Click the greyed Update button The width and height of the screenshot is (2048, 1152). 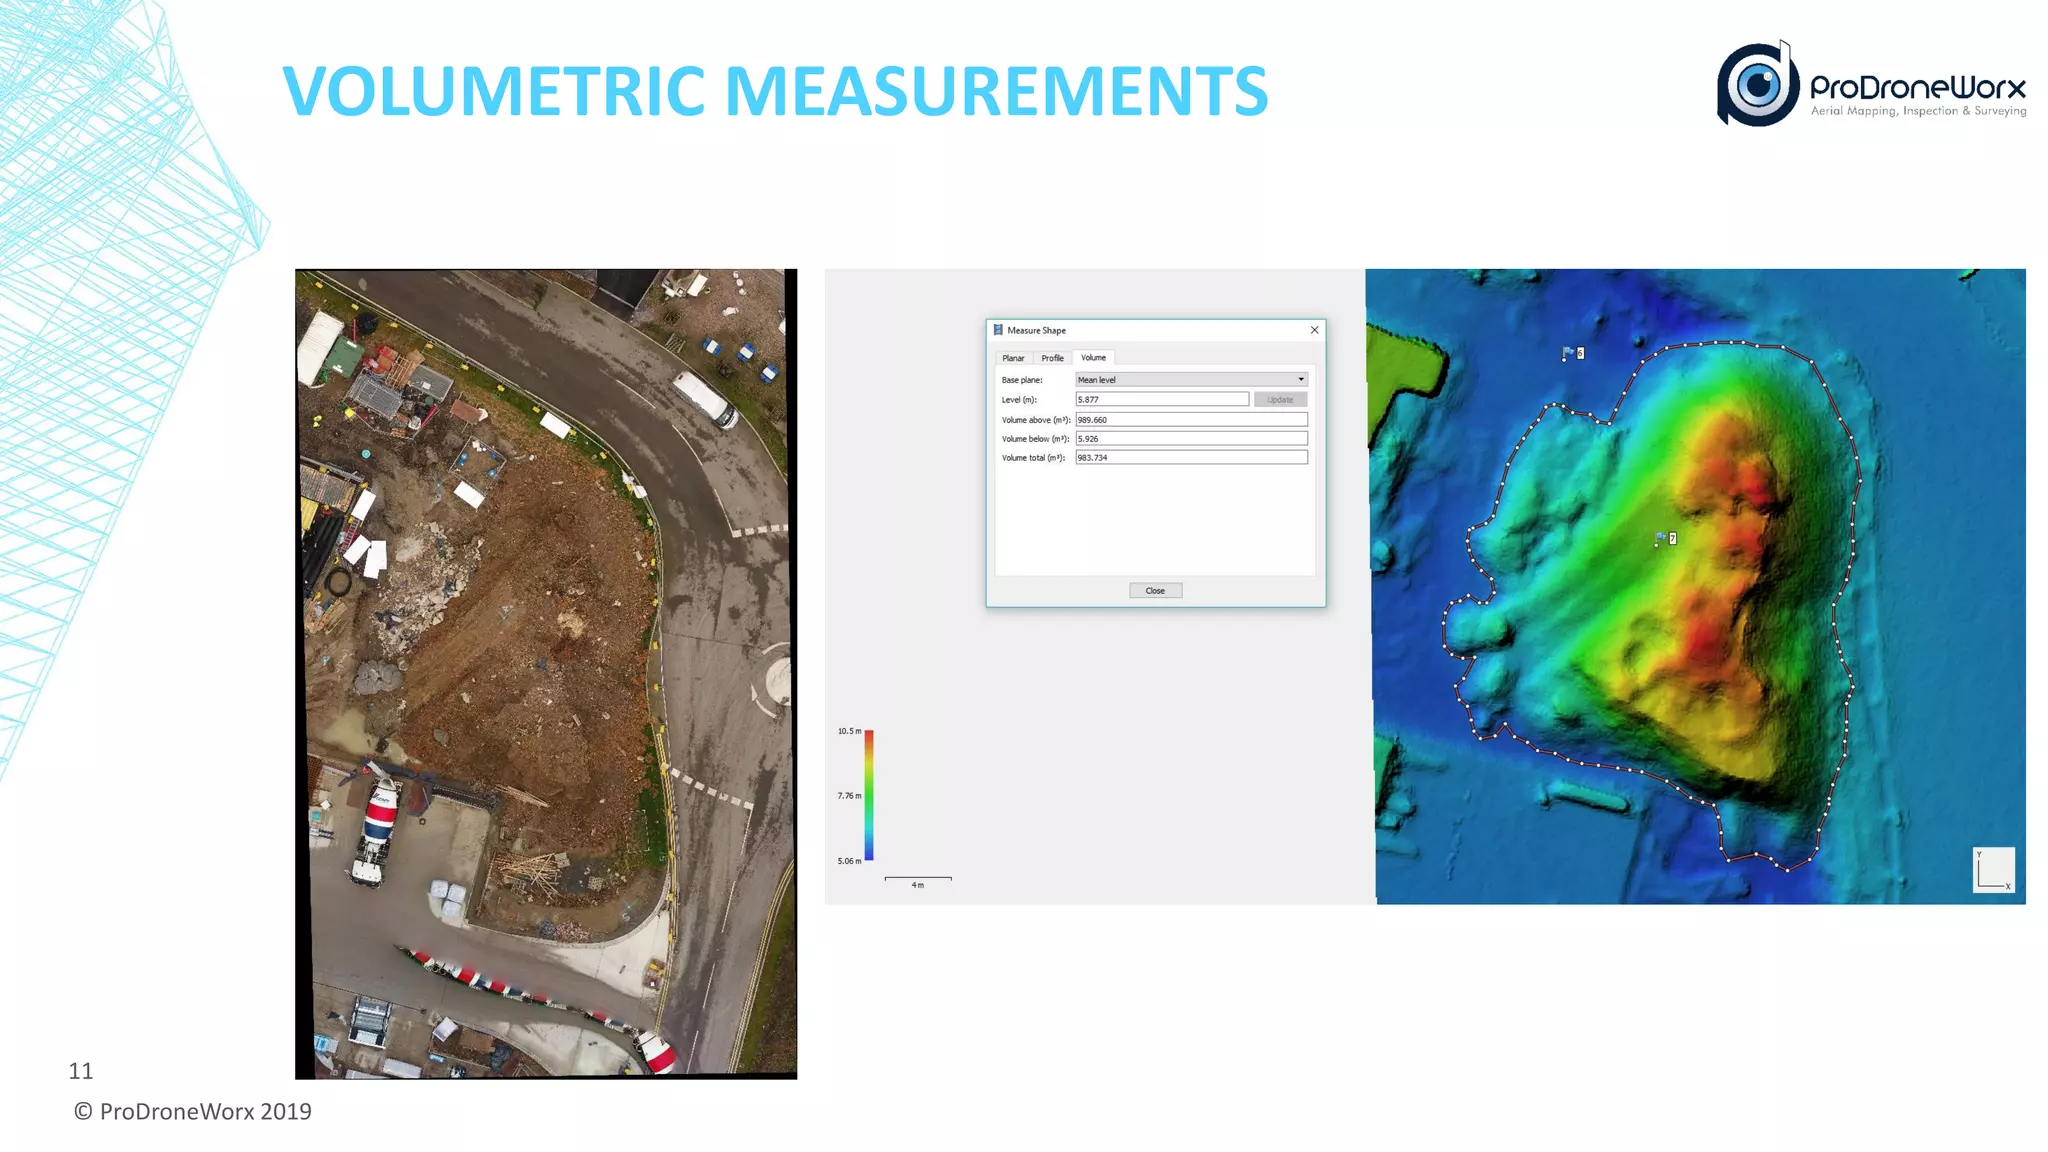tap(1280, 399)
